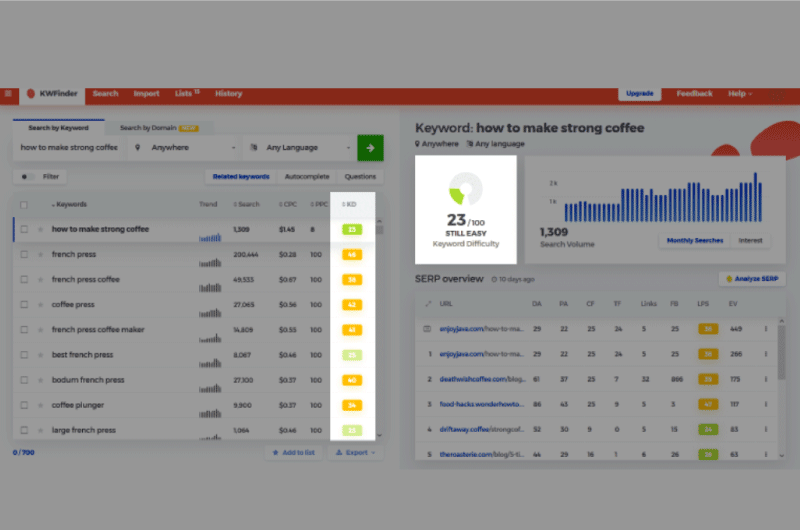Star the 'french press coffee' keyword

40,280
